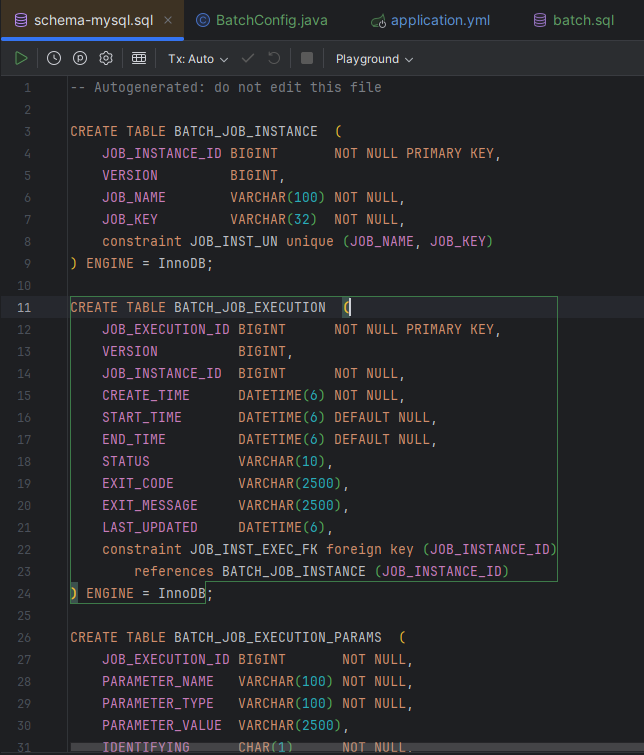The height and width of the screenshot is (755, 644).
Task: Click the VERSION column on line 13
Action: (x=130, y=351)
